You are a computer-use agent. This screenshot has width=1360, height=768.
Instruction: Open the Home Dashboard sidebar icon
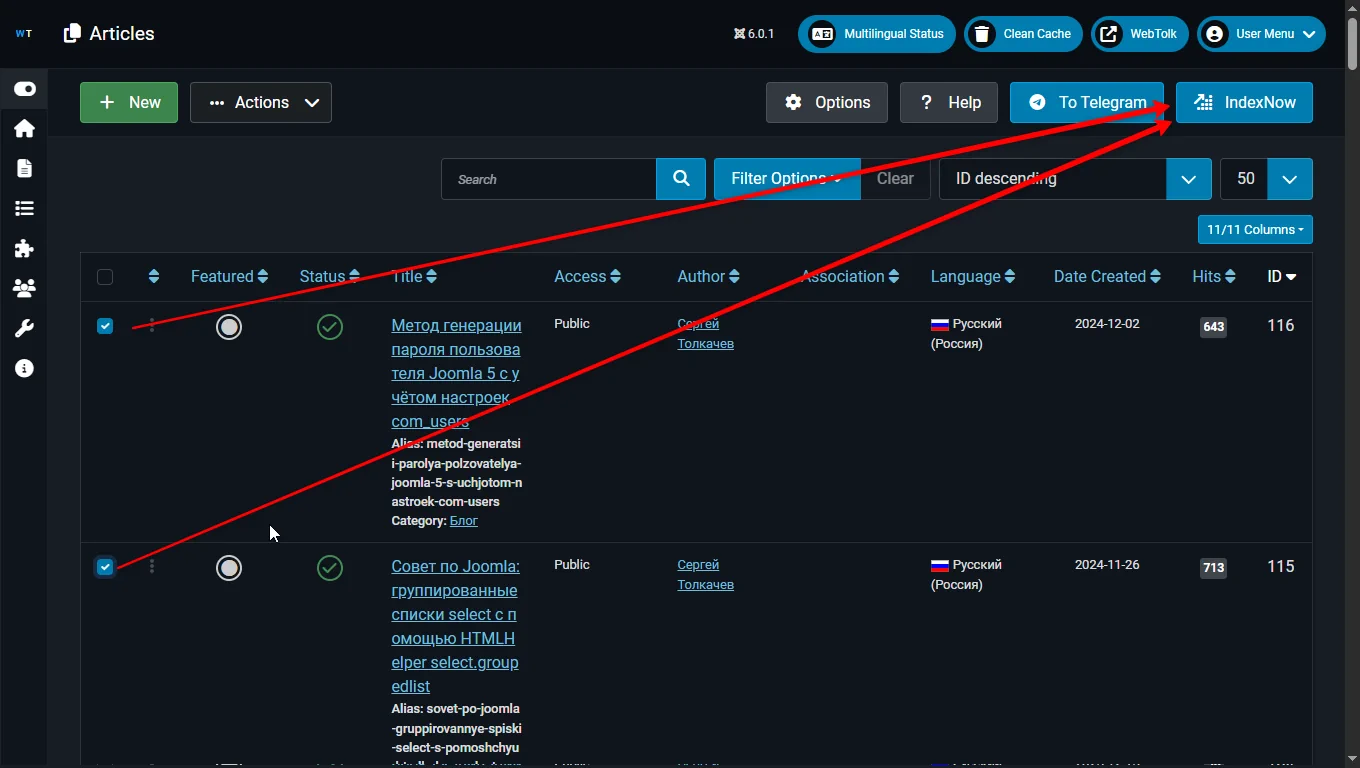click(24, 129)
